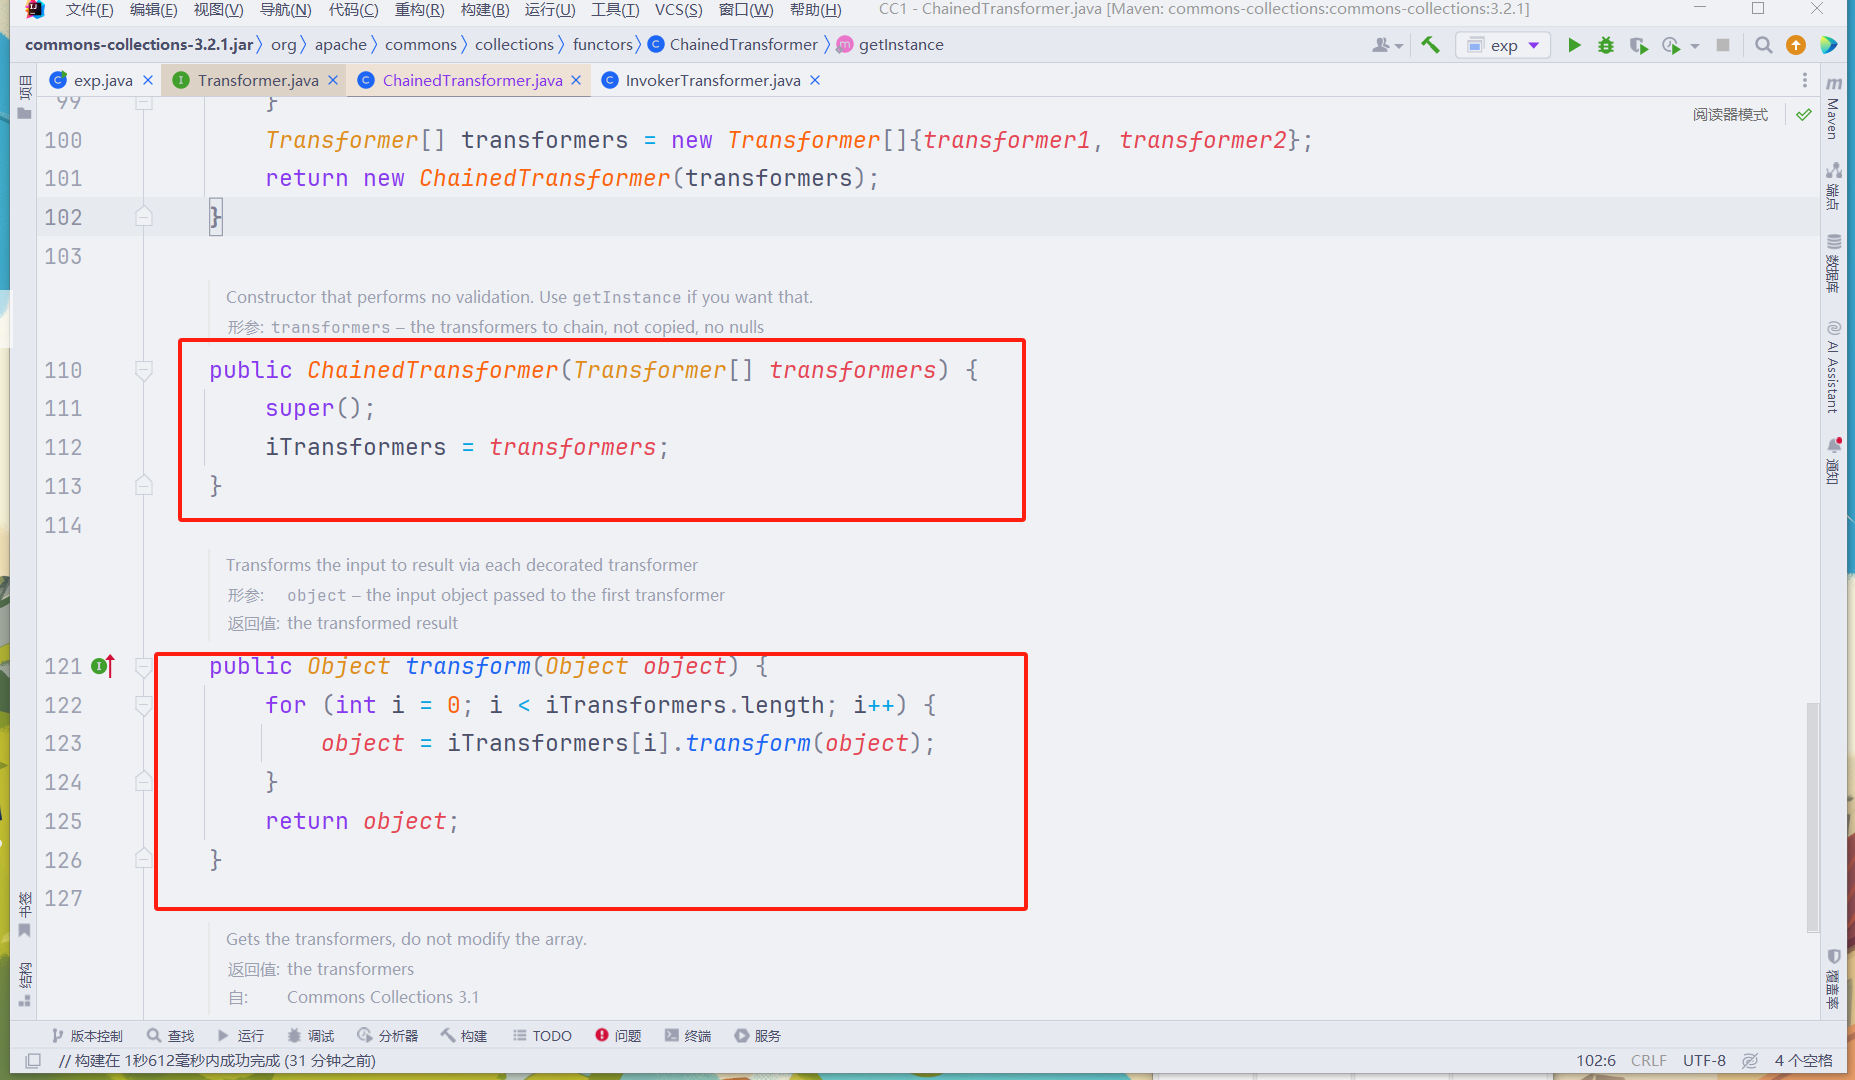Select getInstance in the breadcrumb bar

click(900, 44)
